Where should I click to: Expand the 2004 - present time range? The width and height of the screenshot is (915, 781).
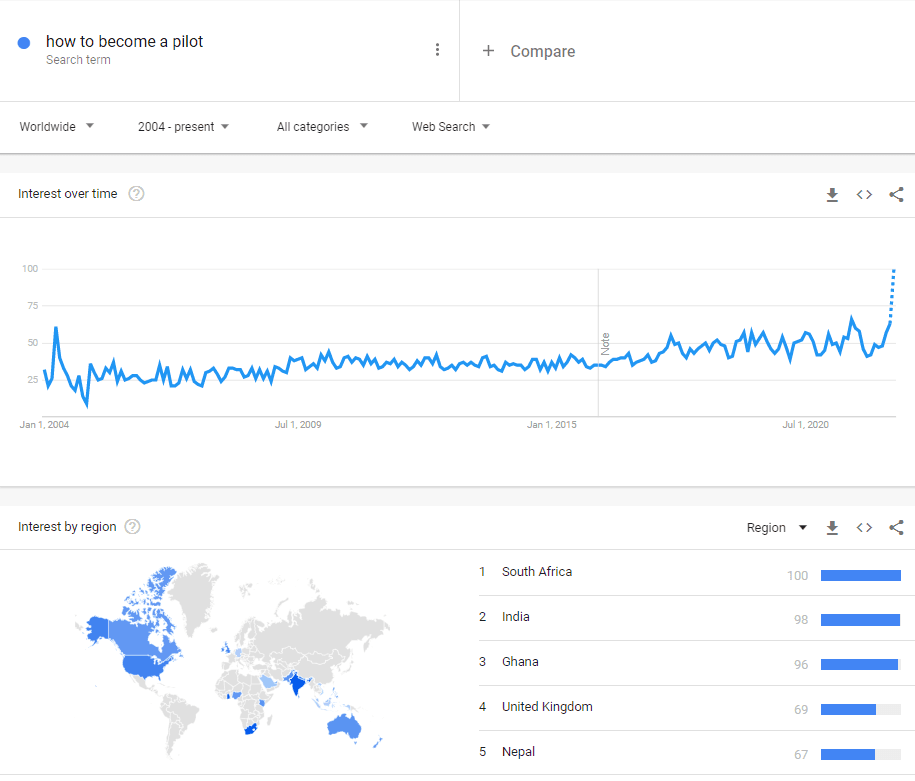coord(183,127)
